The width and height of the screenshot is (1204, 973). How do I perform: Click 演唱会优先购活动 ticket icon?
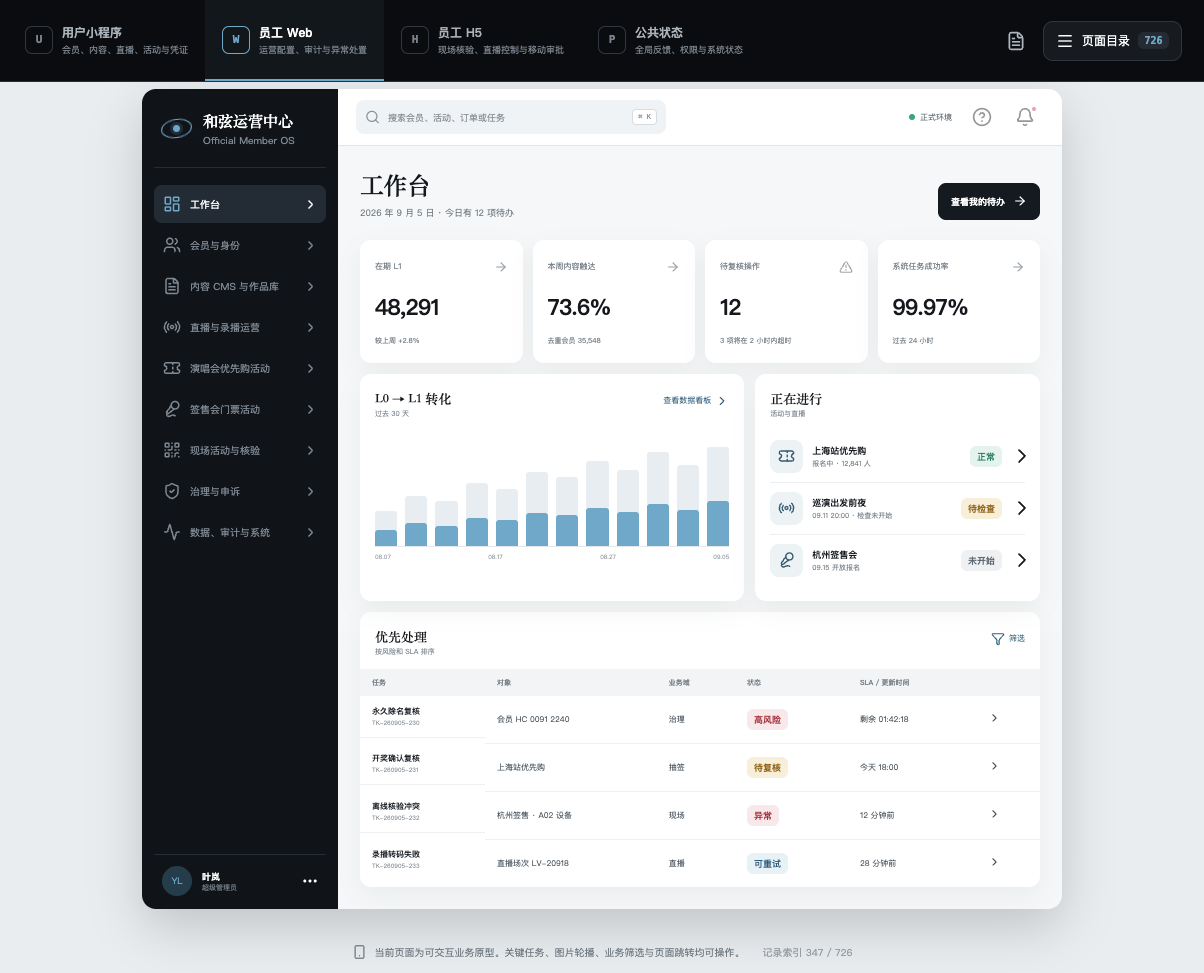point(172,368)
